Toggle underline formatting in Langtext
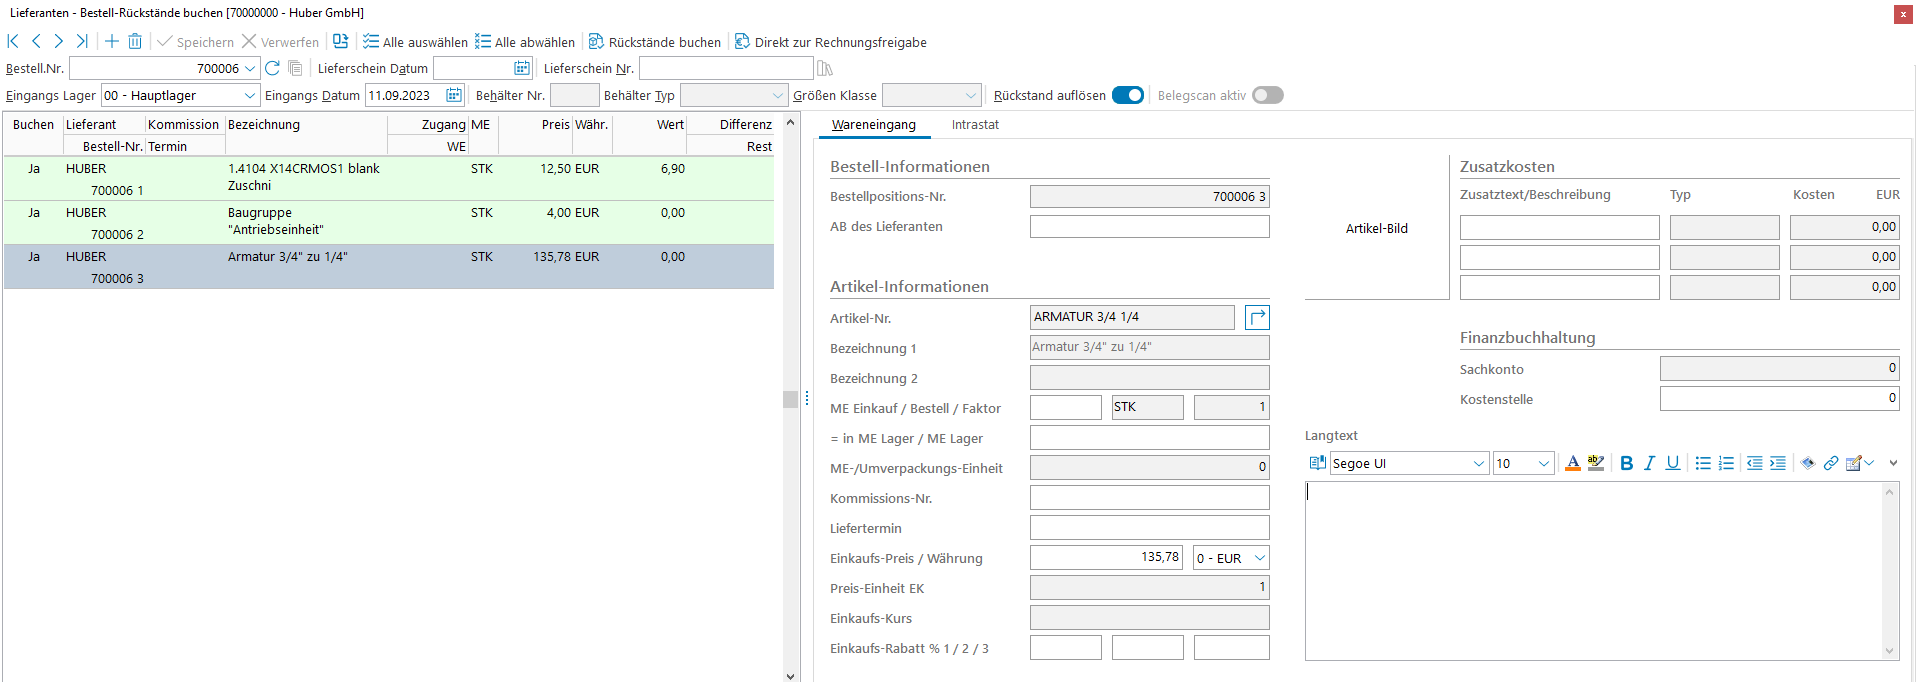 click(x=1672, y=463)
